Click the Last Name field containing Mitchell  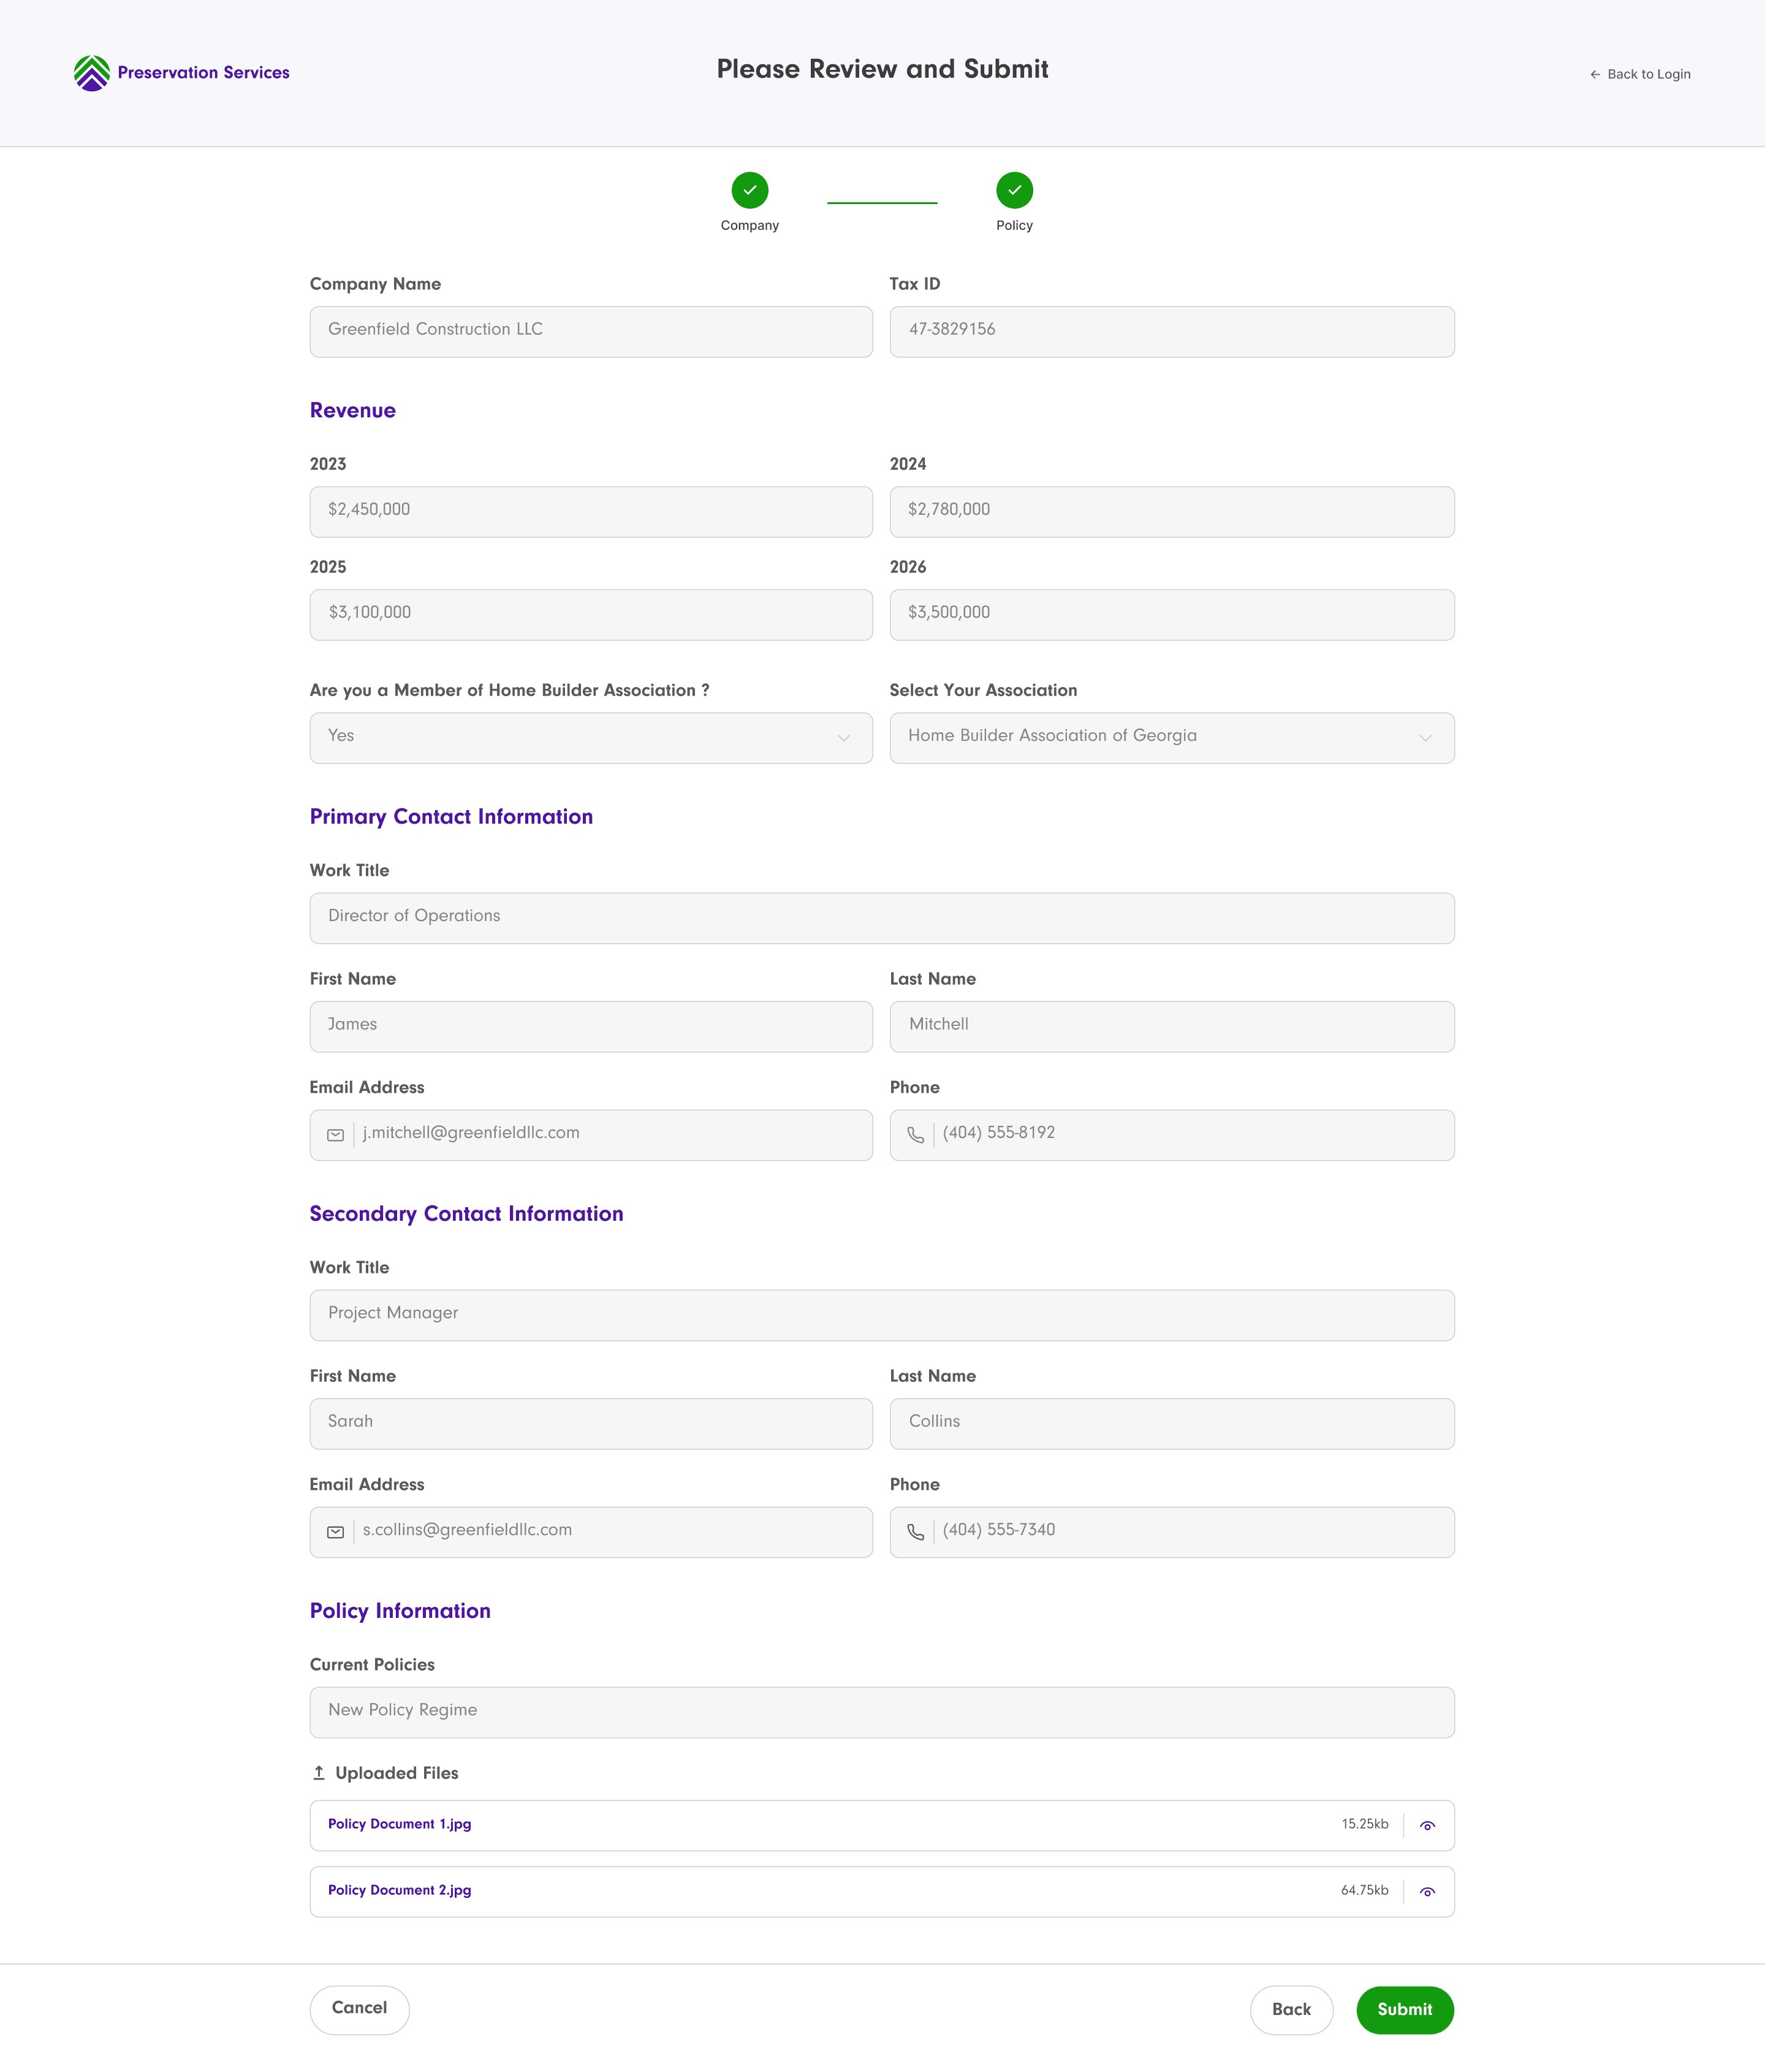point(1172,1027)
